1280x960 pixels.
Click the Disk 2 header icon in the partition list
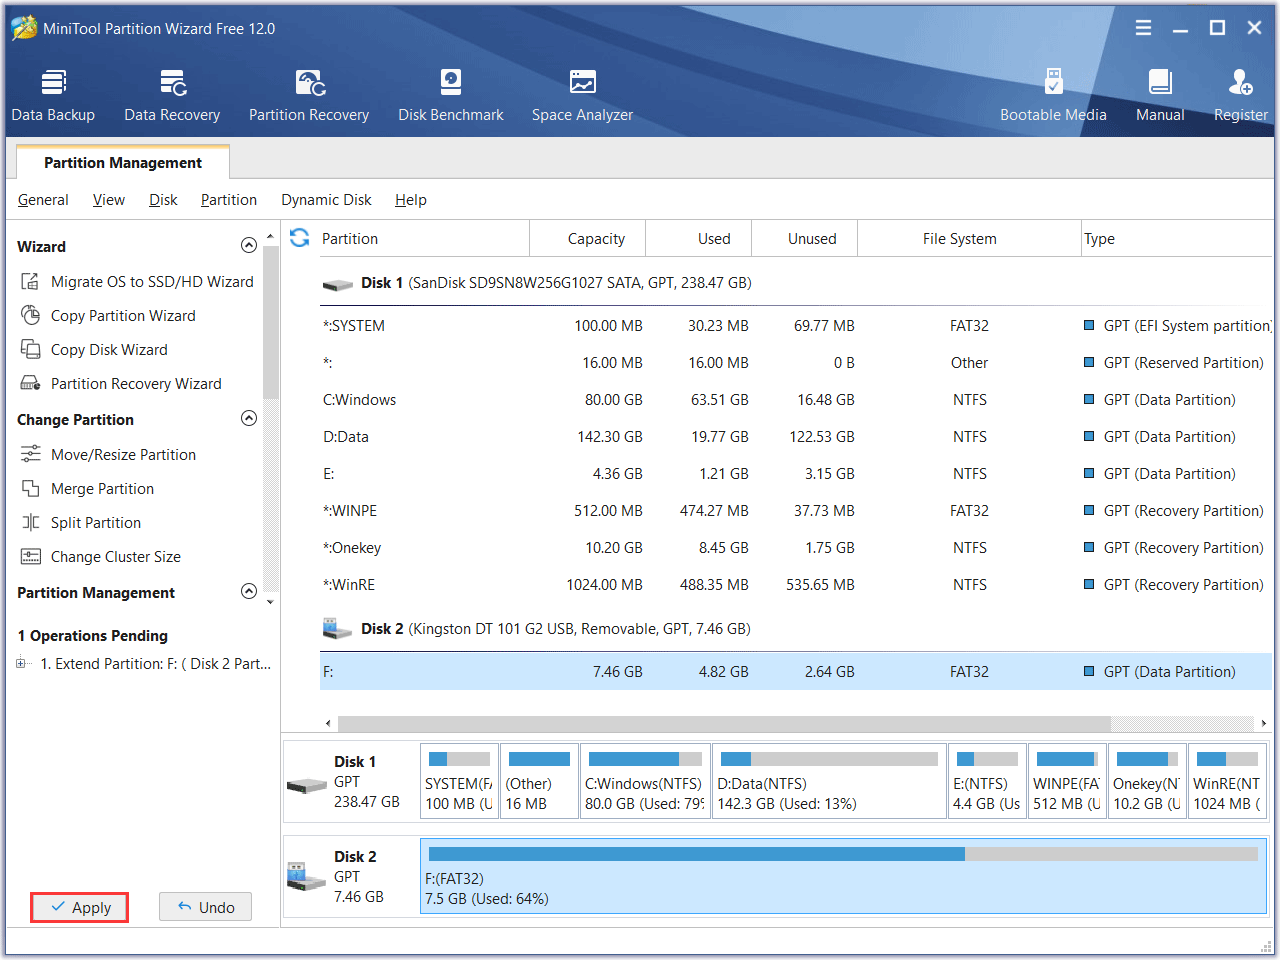(x=337, y=628)
